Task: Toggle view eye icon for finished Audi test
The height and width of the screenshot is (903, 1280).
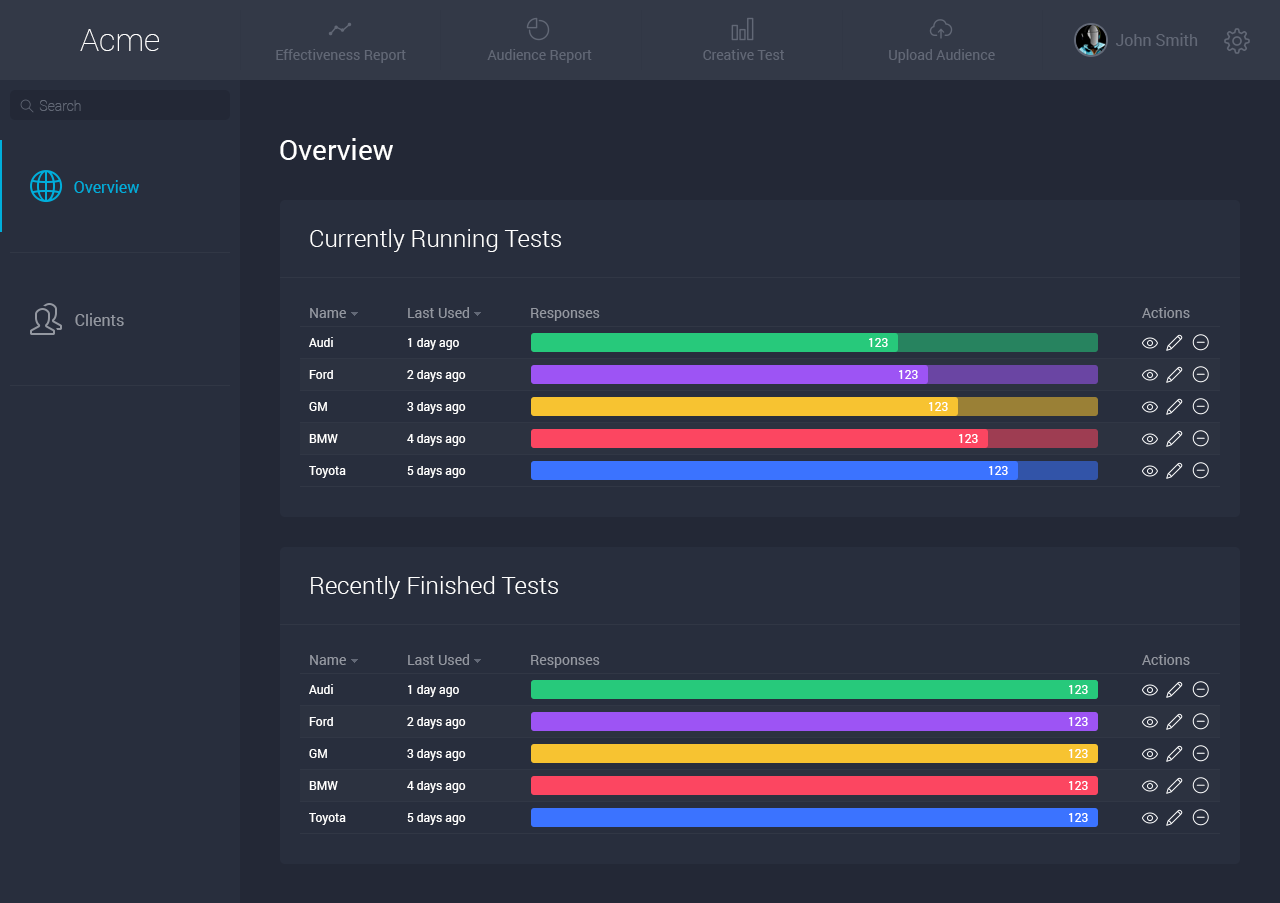Action: (x=1150, y=690)
